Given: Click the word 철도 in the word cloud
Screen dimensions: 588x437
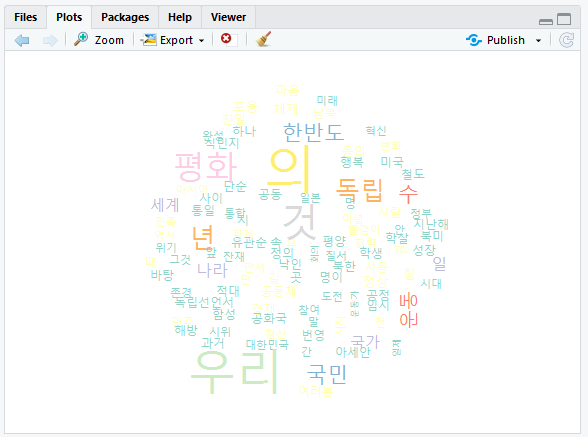Looking at the screenshot, I should point(413,174).
